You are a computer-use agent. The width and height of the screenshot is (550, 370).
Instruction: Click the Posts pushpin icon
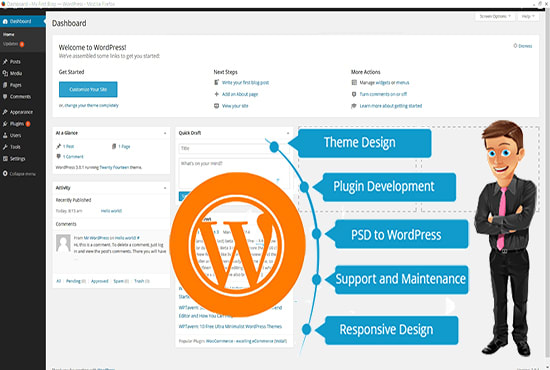click(x=5, y=62)
